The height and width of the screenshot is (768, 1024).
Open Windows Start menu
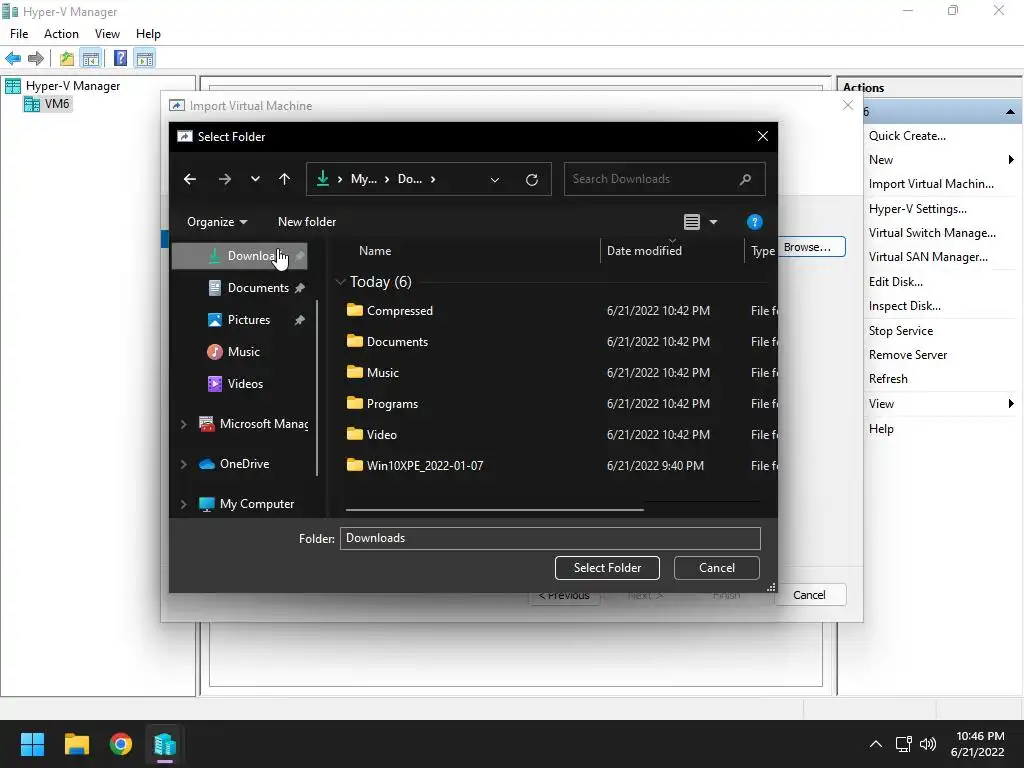[32, 744]
